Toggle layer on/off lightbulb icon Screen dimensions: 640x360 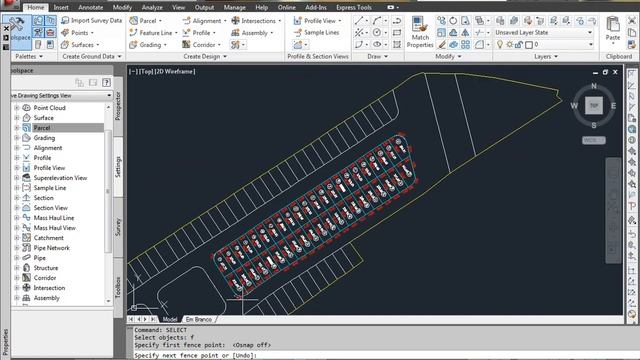500,44
